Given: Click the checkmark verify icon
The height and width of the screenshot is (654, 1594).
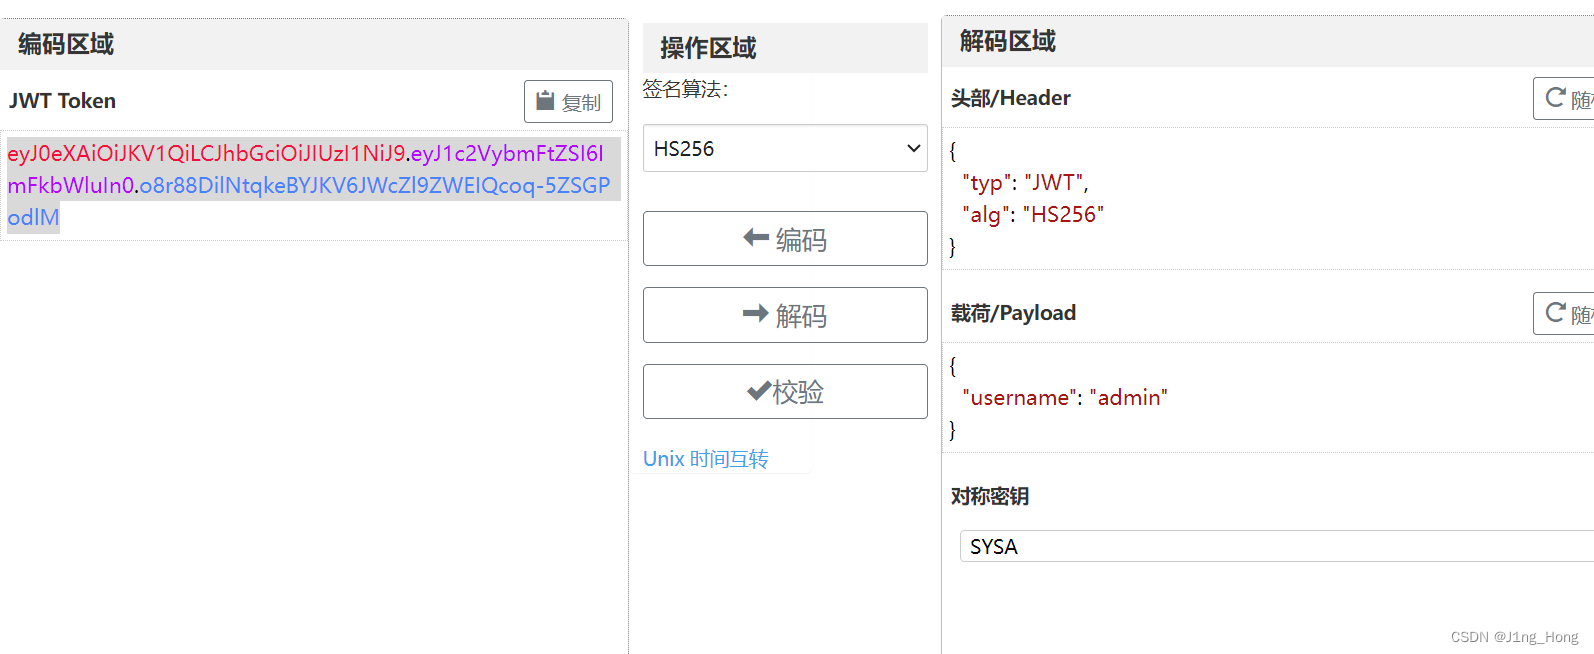Looking at the screenshot, I should click(x=759, y=391).
